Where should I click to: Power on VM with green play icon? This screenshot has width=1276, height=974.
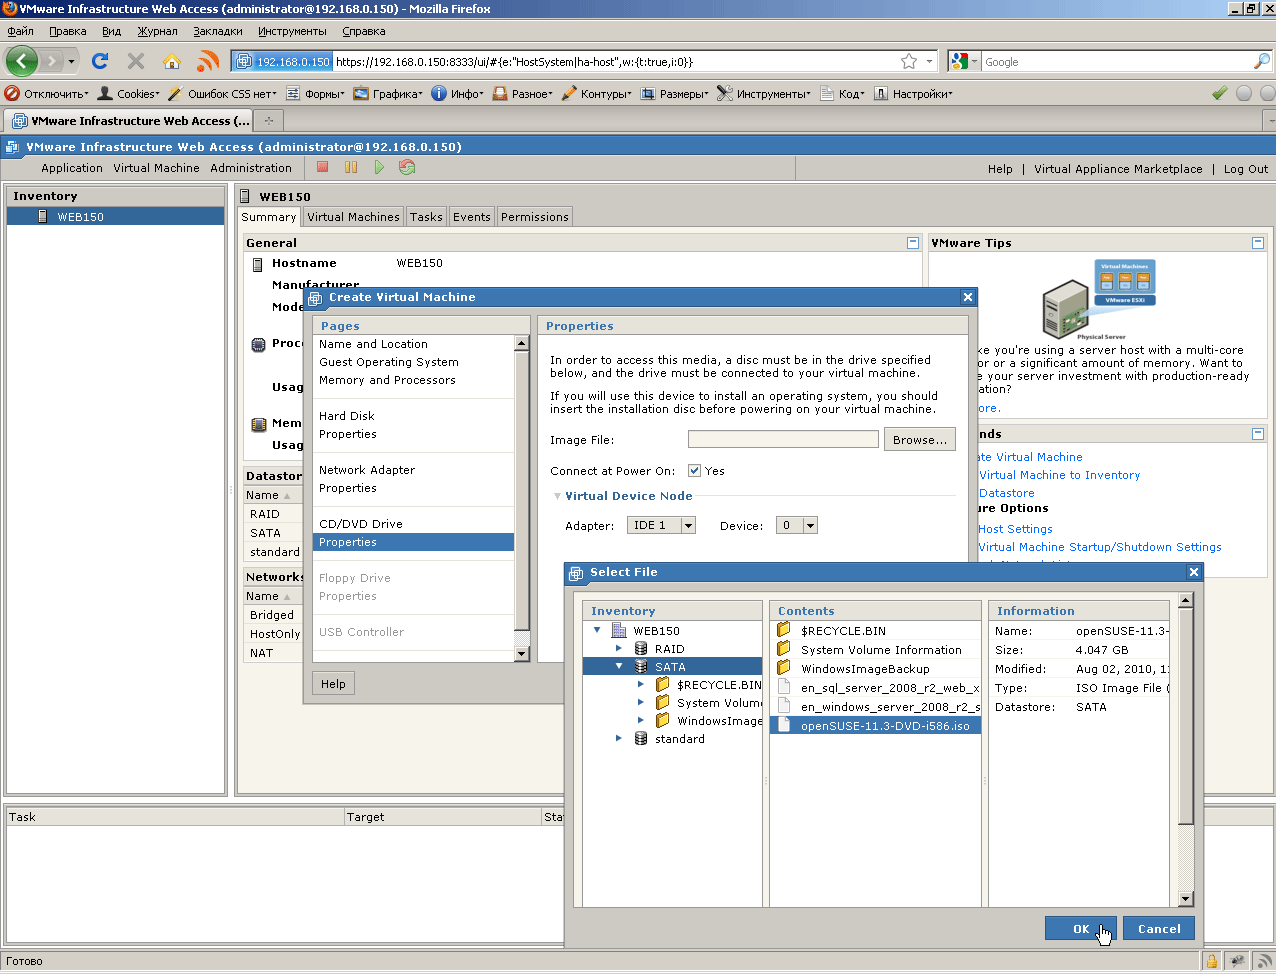tap(379, 167)
